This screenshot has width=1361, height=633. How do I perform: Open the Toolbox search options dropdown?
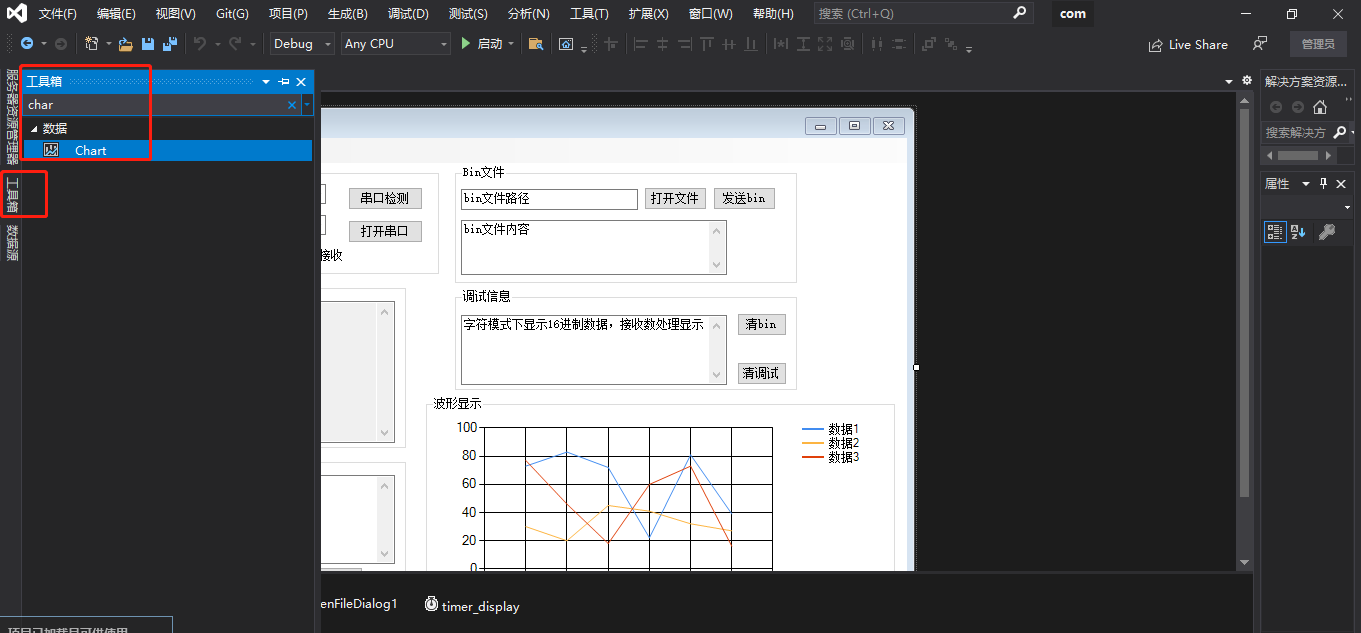tap(307, 104)
